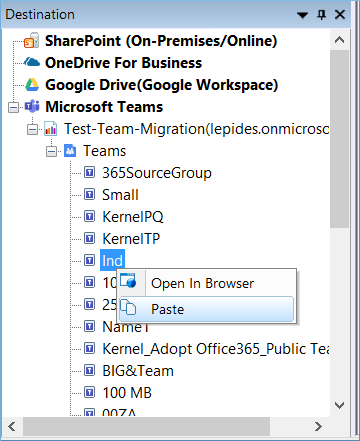
Task: Select Test-Team-Migration tenant node
Action: (196, 129)
